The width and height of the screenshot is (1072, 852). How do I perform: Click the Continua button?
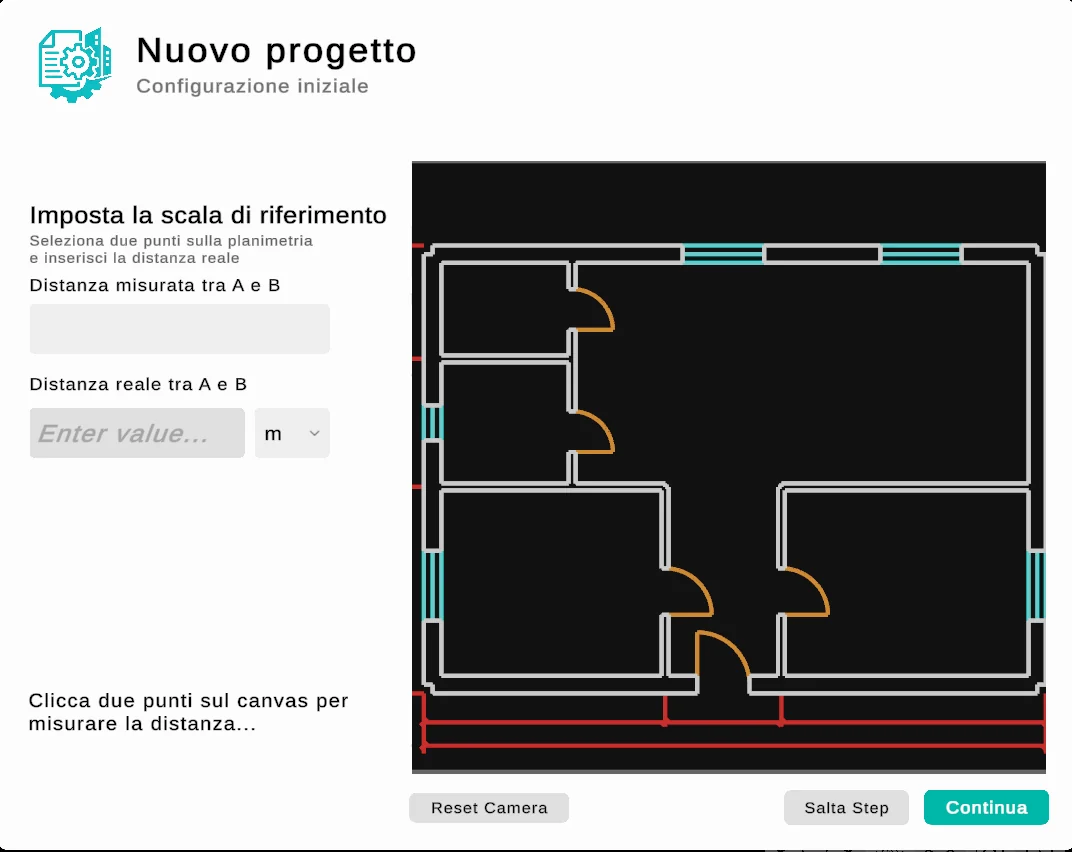[986, 808]
